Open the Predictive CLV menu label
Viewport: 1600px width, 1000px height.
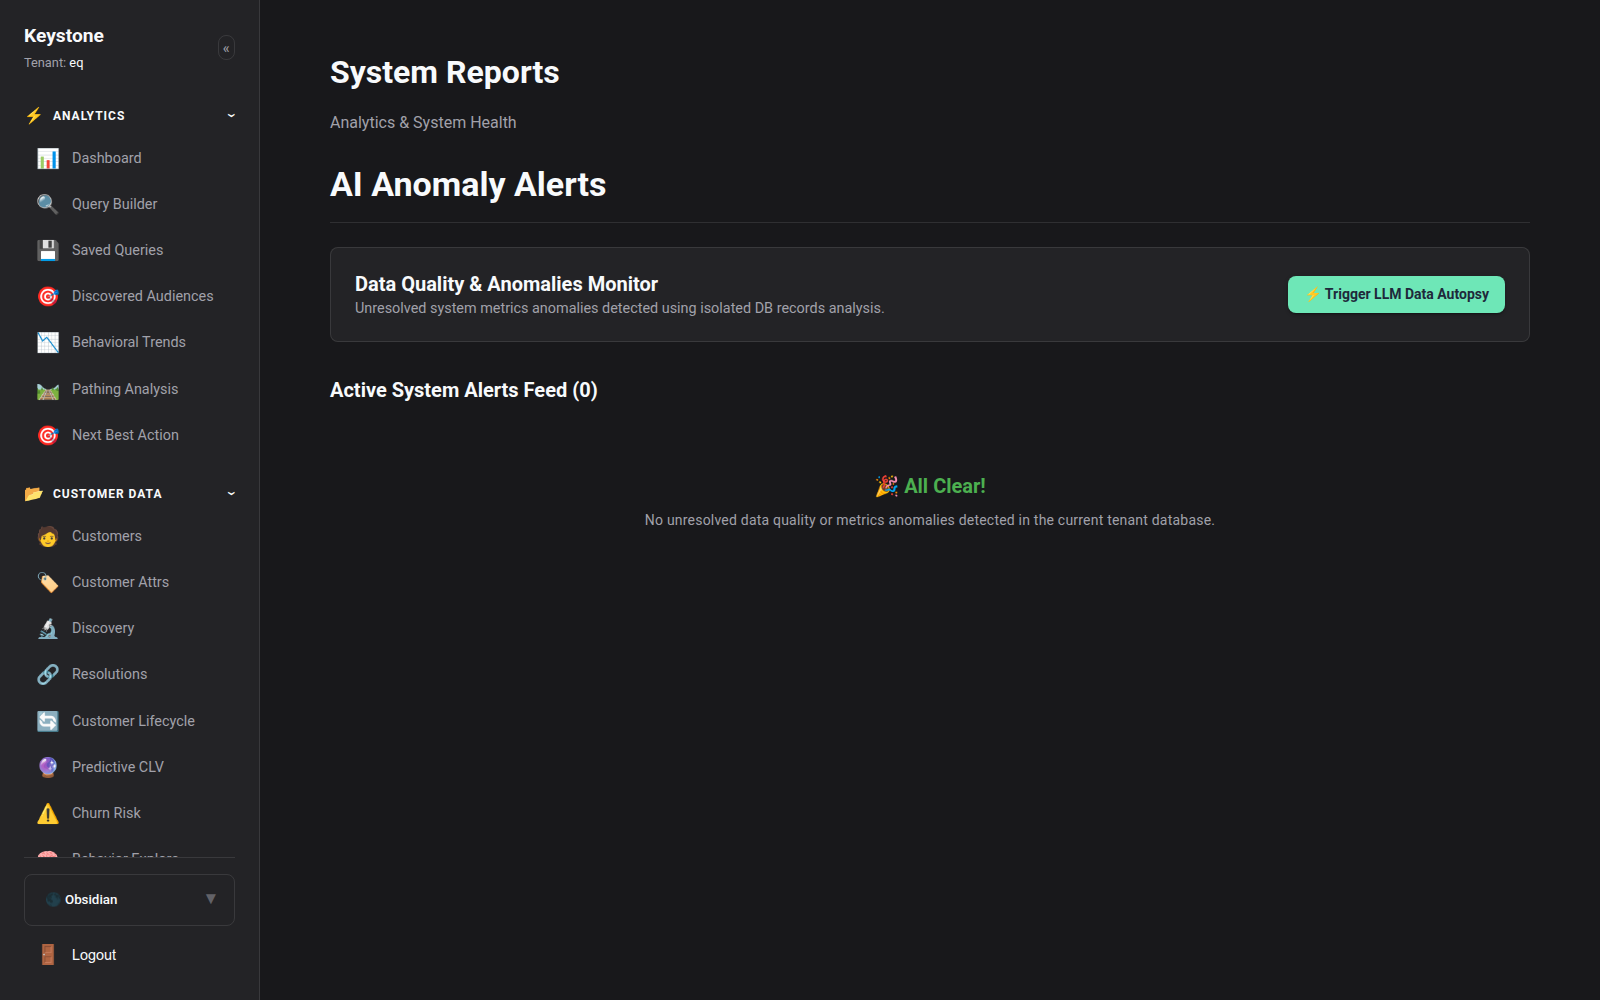[x=118, y=767]
